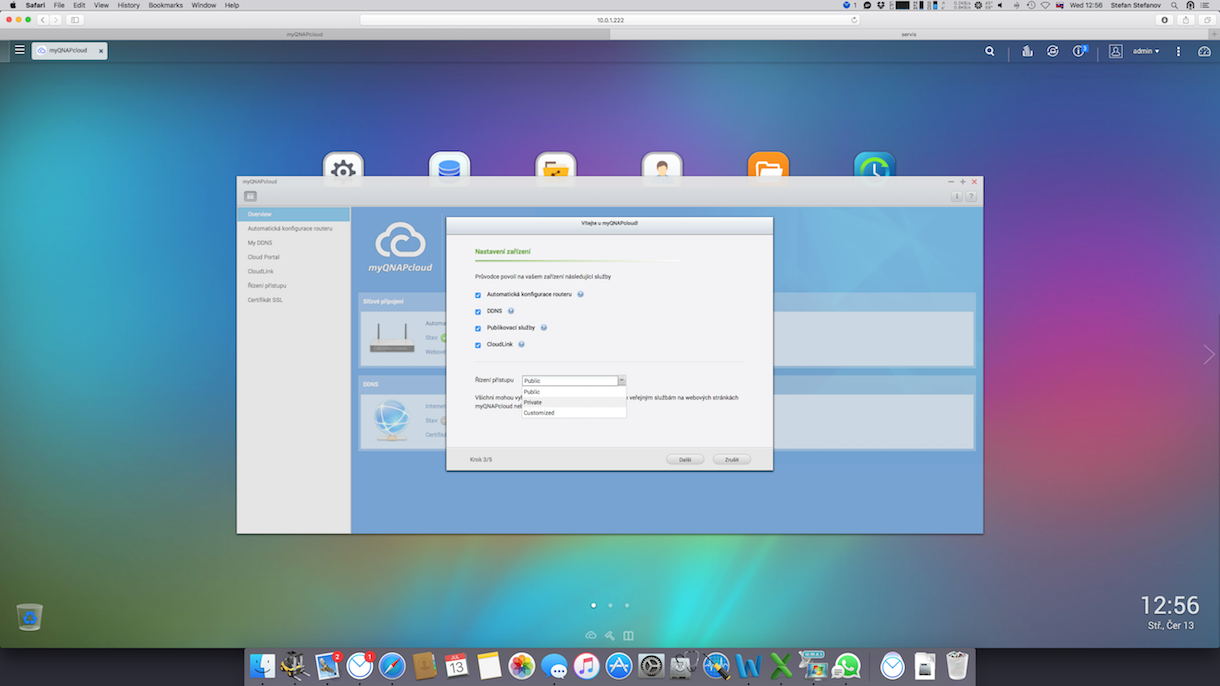Expand the admin user menu
The image size is (1220, 686).
click(x=1146, y=51)
